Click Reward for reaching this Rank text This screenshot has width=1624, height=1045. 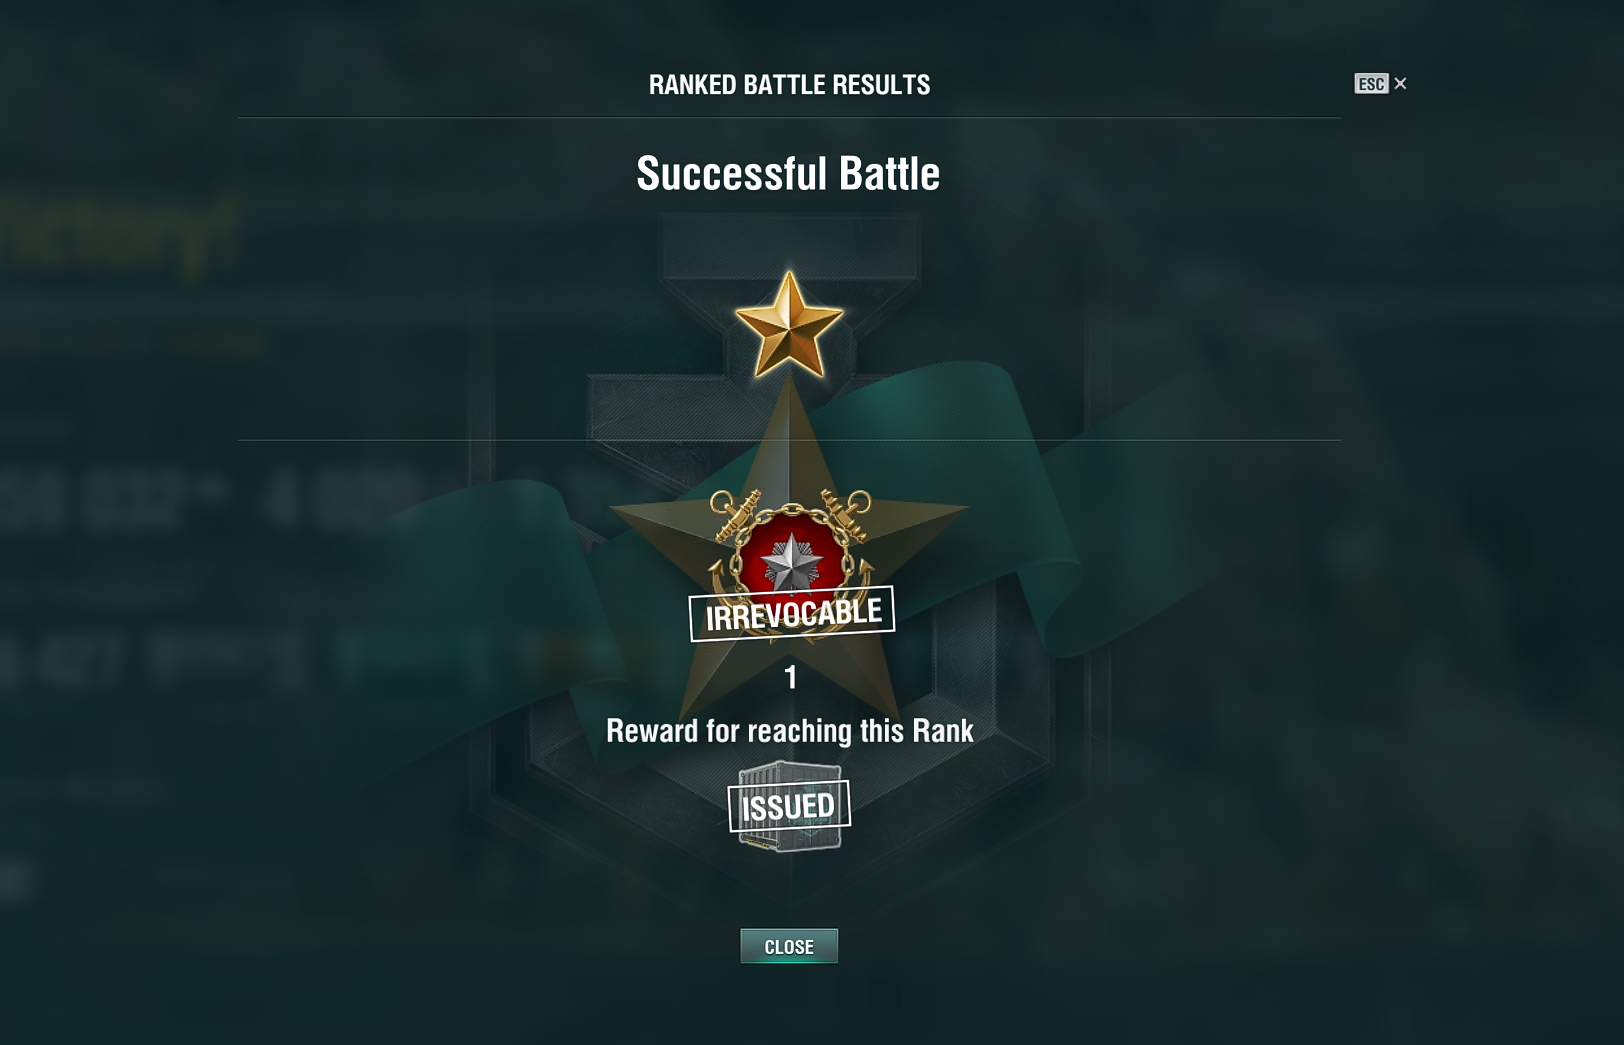[x=789, y=731]
